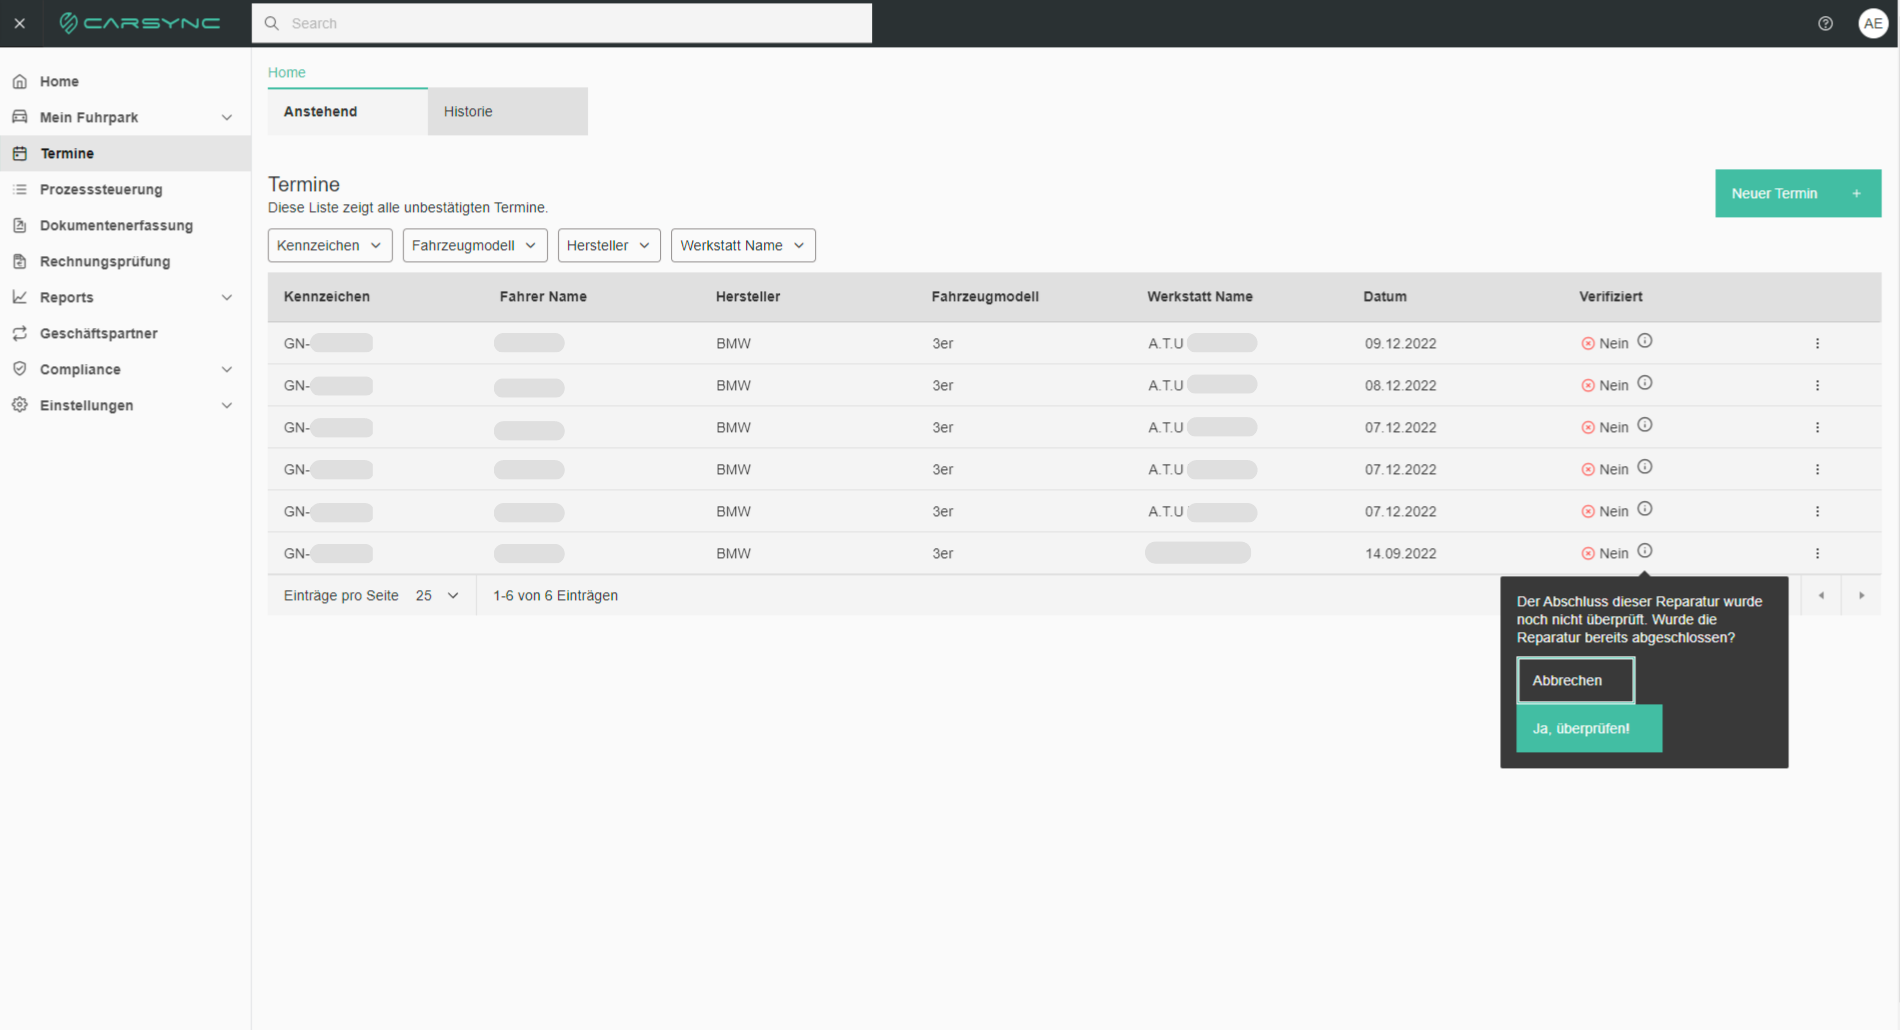The image size is (1900, 1030).
Task: Click 3er in the 14.09.2022 row
Action: click(x=943, y=553)
